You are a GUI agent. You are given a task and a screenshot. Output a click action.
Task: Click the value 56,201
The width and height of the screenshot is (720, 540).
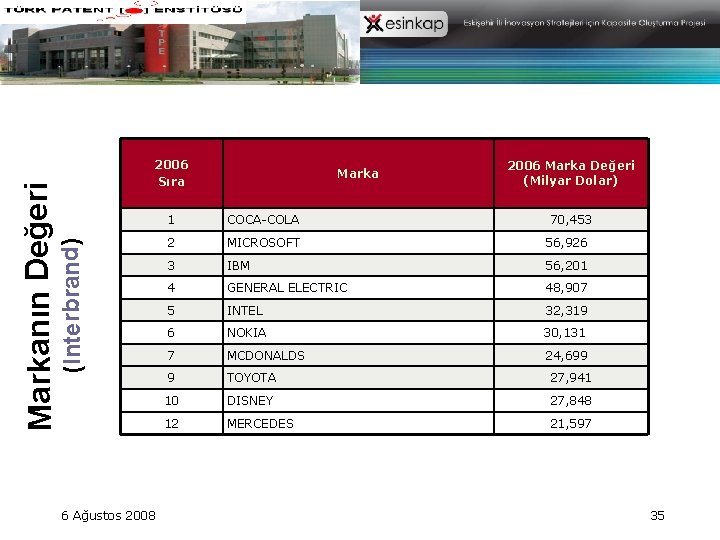tap(566, 265)
